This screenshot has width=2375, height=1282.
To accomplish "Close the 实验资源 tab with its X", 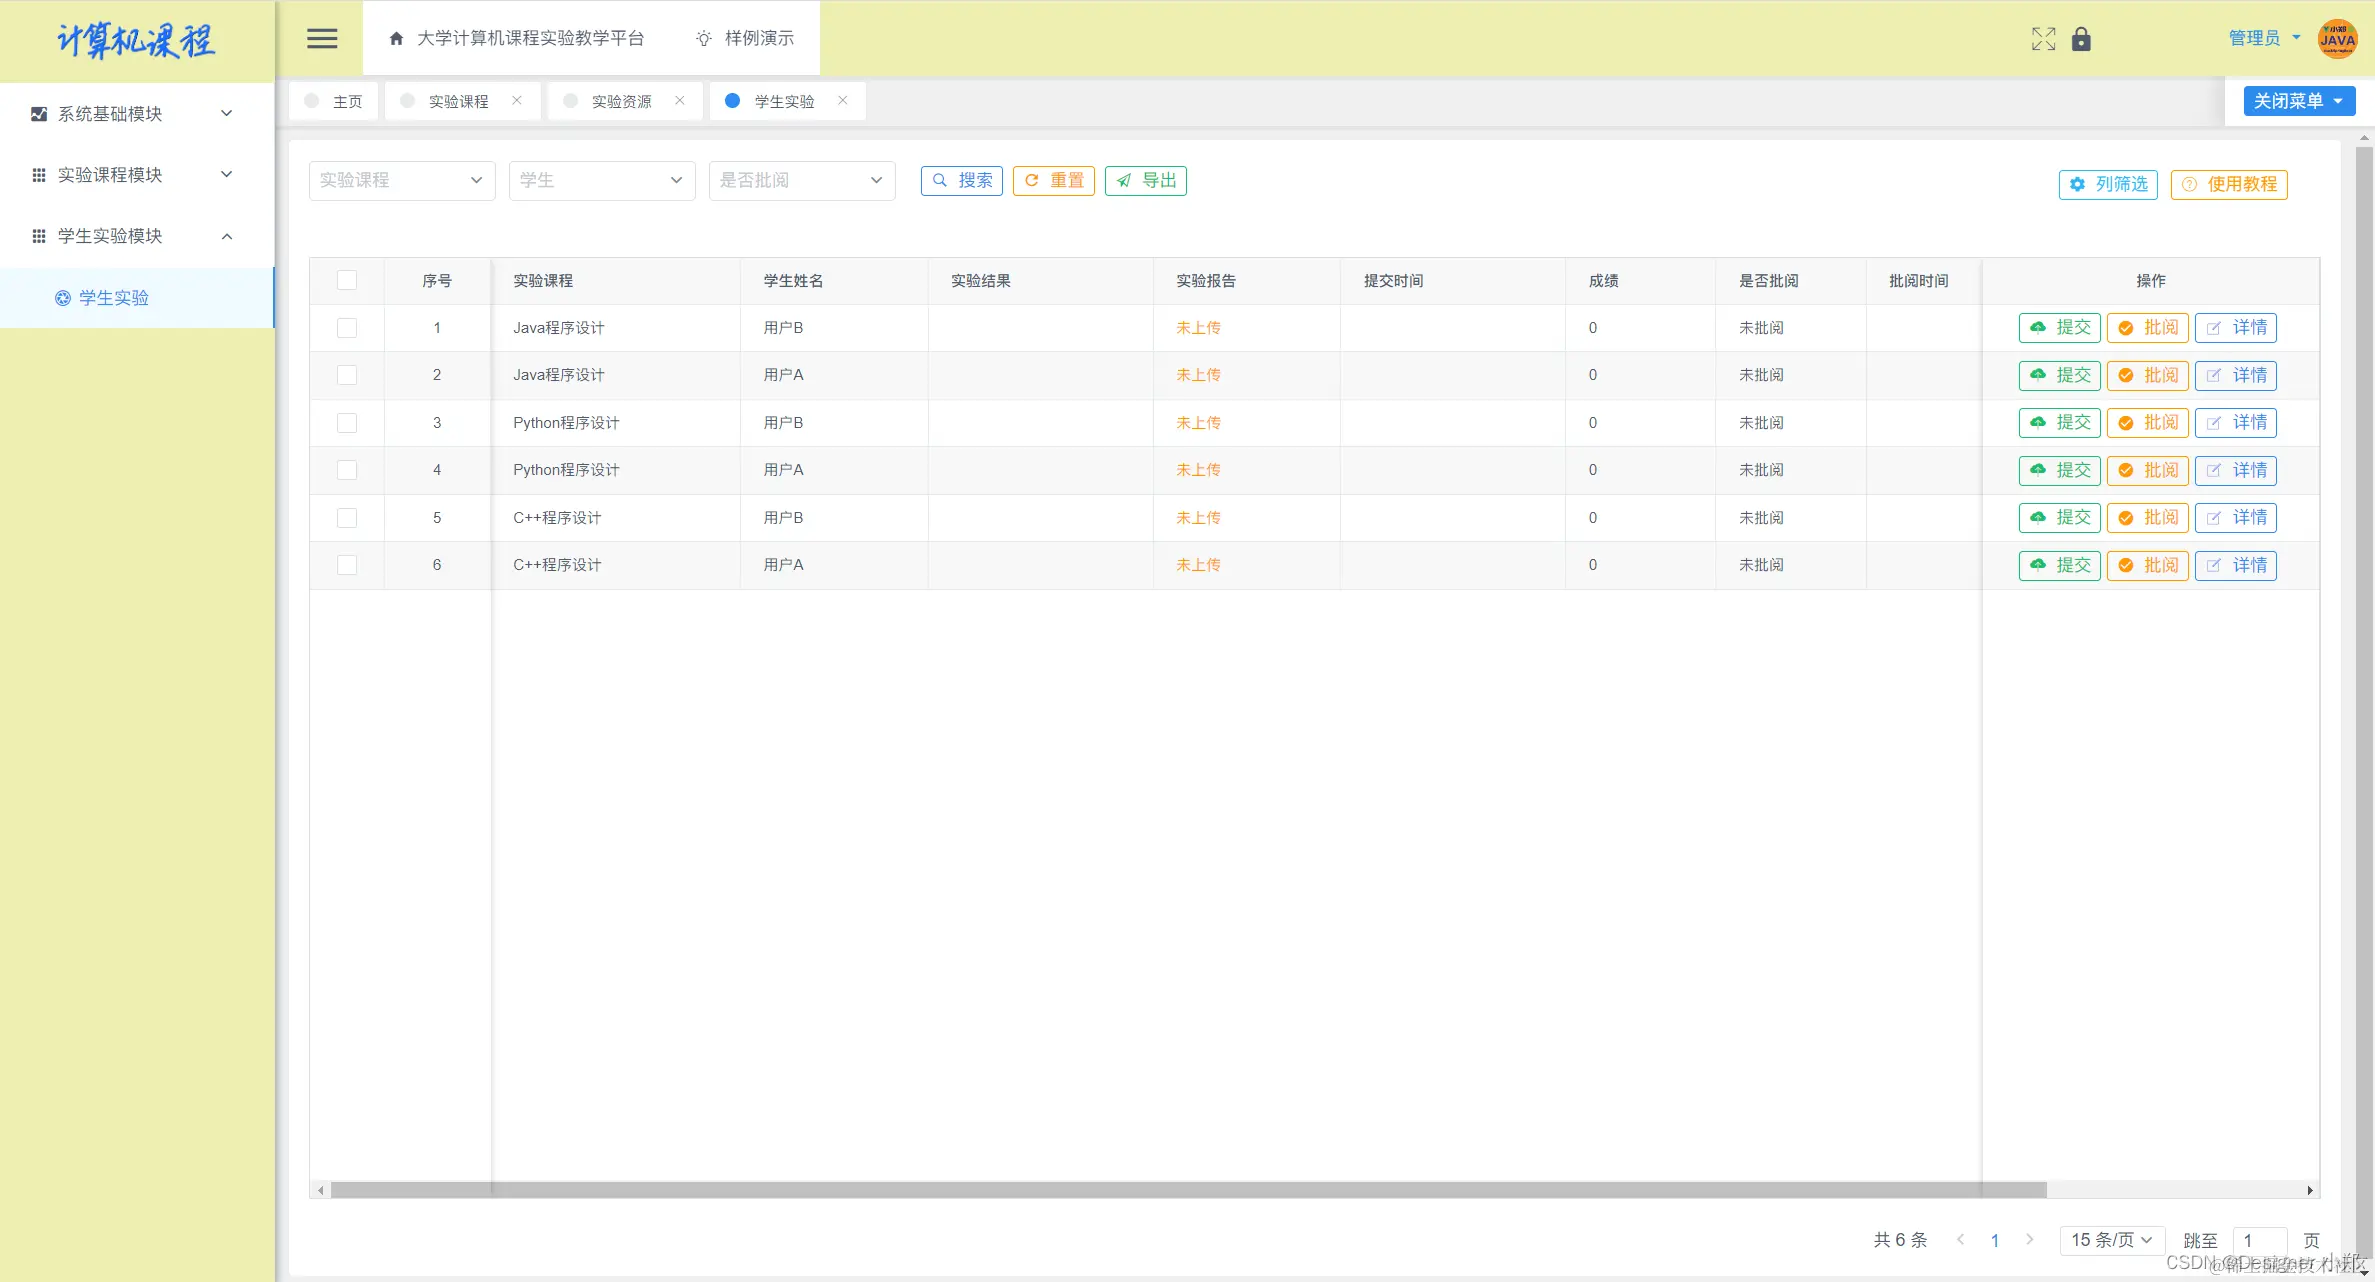I will 680,100.
